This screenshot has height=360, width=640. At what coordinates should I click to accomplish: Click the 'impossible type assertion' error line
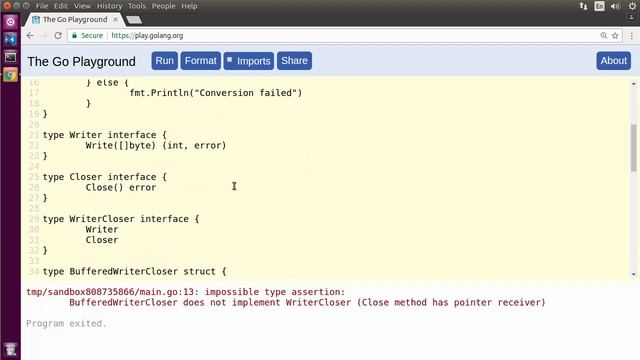point(186,292)
